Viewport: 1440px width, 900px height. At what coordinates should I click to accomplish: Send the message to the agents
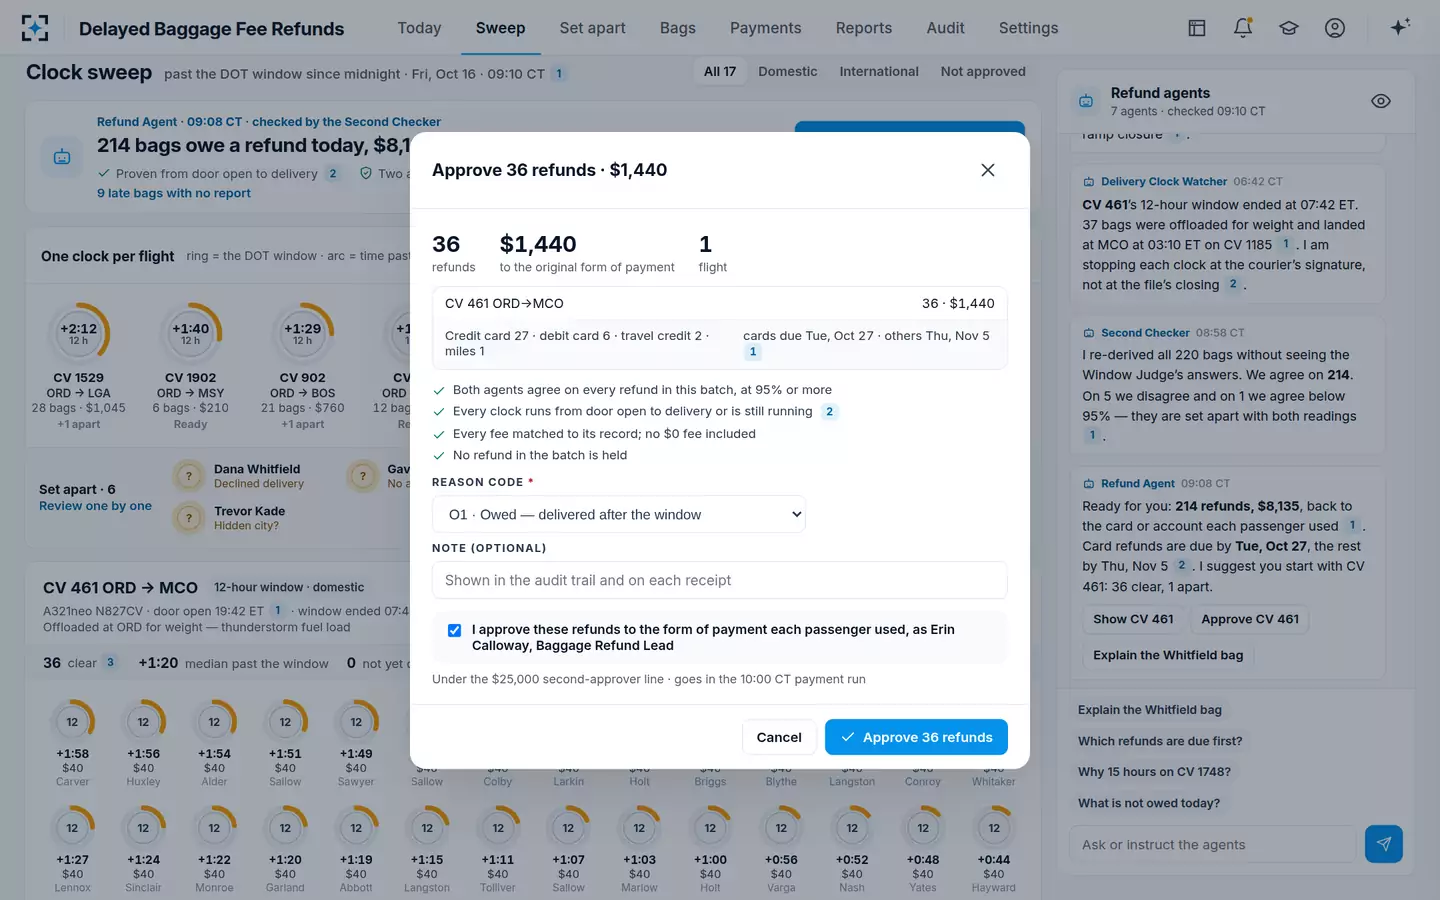click(1384, 844)
